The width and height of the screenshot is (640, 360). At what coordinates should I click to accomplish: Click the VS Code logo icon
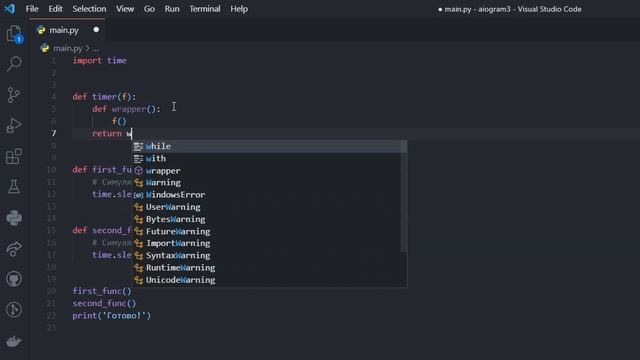(10, 9)
